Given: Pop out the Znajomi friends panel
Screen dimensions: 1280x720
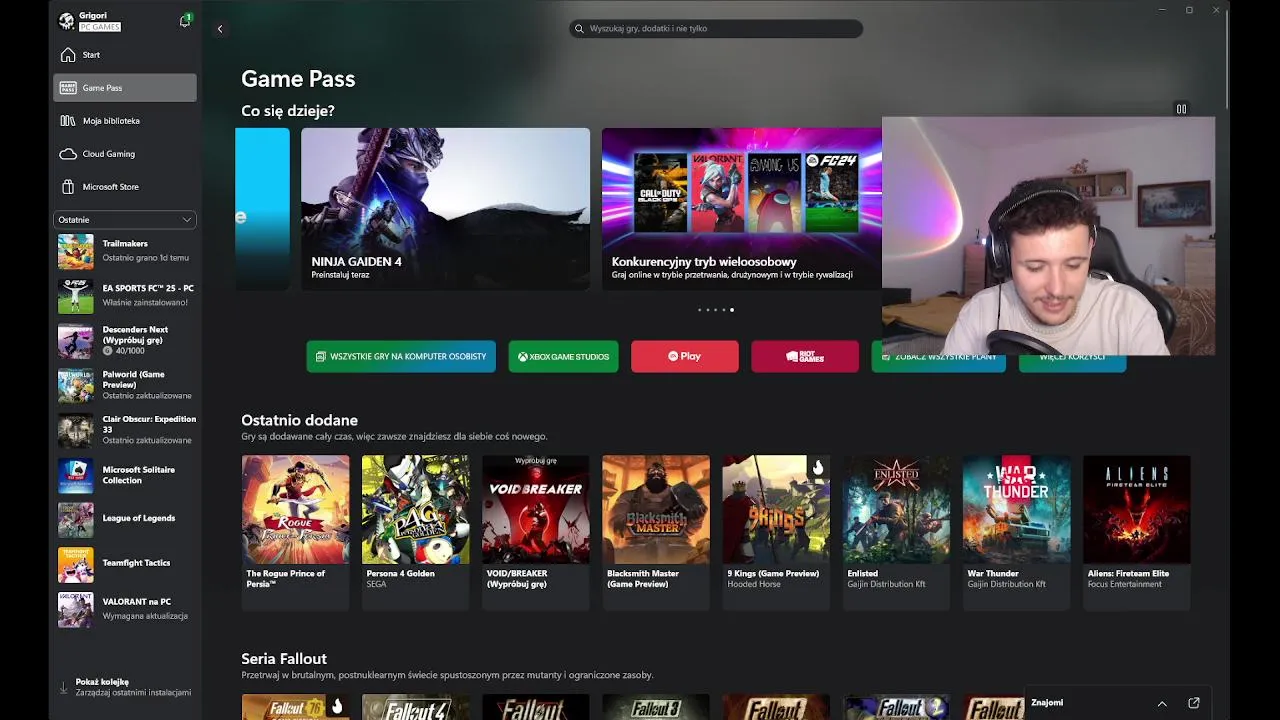Looking at the screenshot, I should click(x=1193, y=703).
